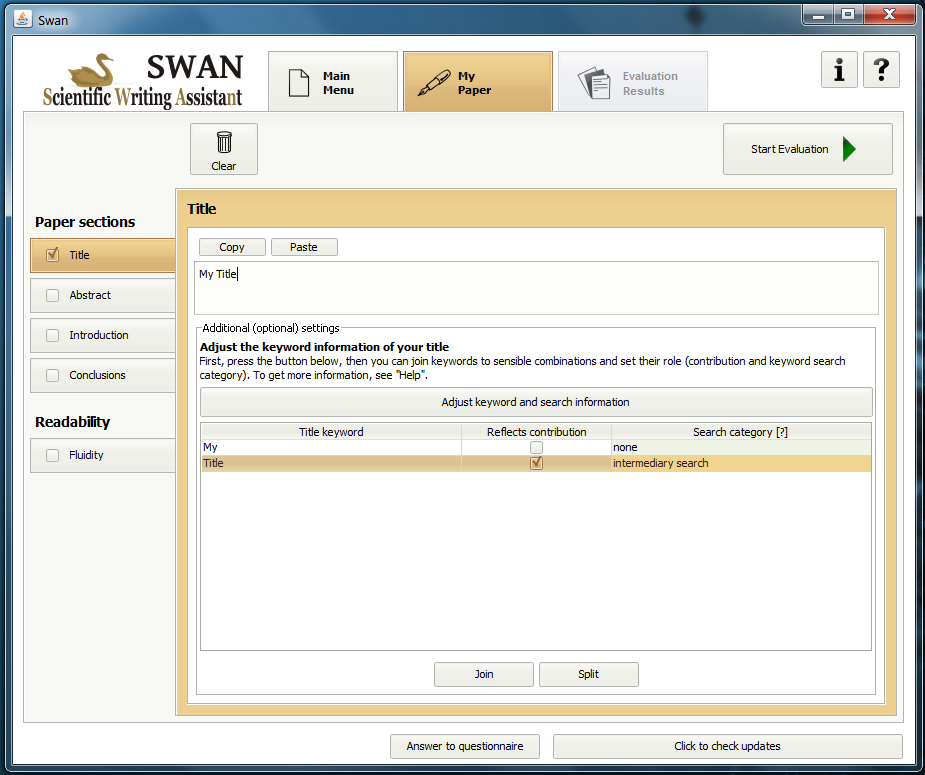Maximize the Swan window

tap(848, 15)
